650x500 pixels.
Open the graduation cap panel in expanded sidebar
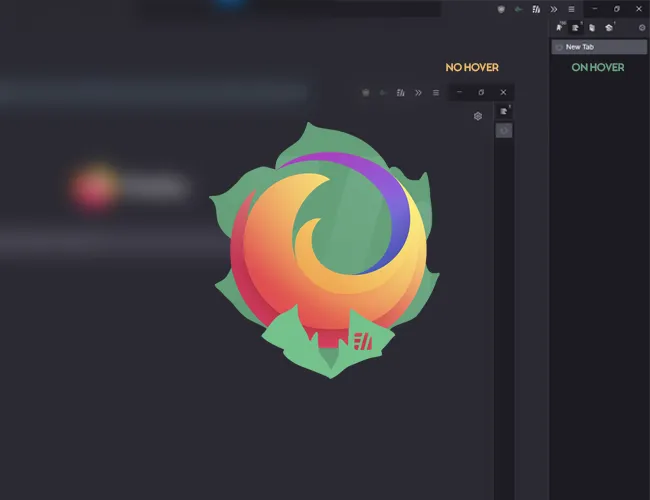tap(609, 28)
